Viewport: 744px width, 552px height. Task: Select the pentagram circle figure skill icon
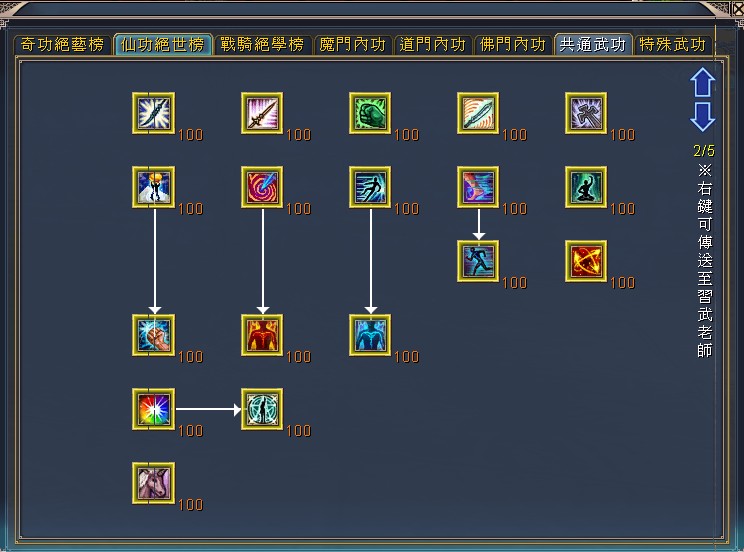point(262,409)
